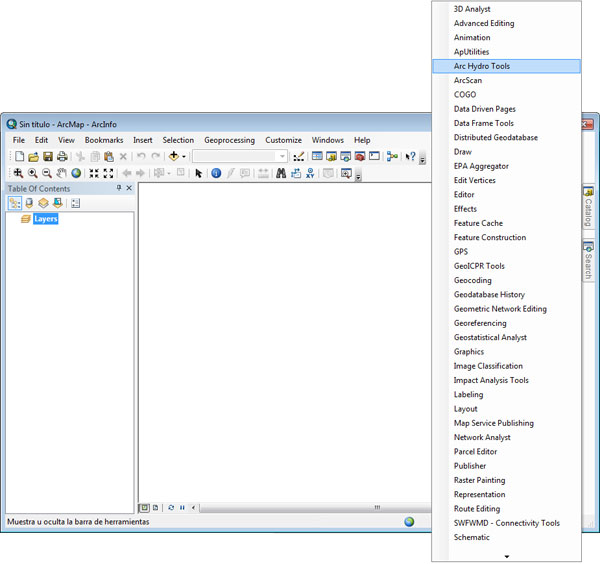Open the Table Of Contents window icon
Screen dimensions: 600x564
point(317,156)
